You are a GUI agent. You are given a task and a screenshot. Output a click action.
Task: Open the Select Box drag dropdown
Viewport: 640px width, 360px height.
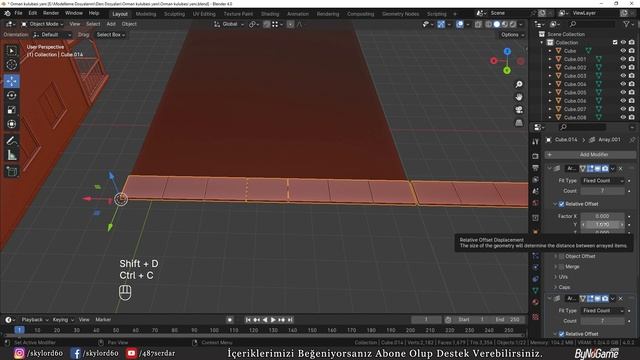click(x=110, y=35)
